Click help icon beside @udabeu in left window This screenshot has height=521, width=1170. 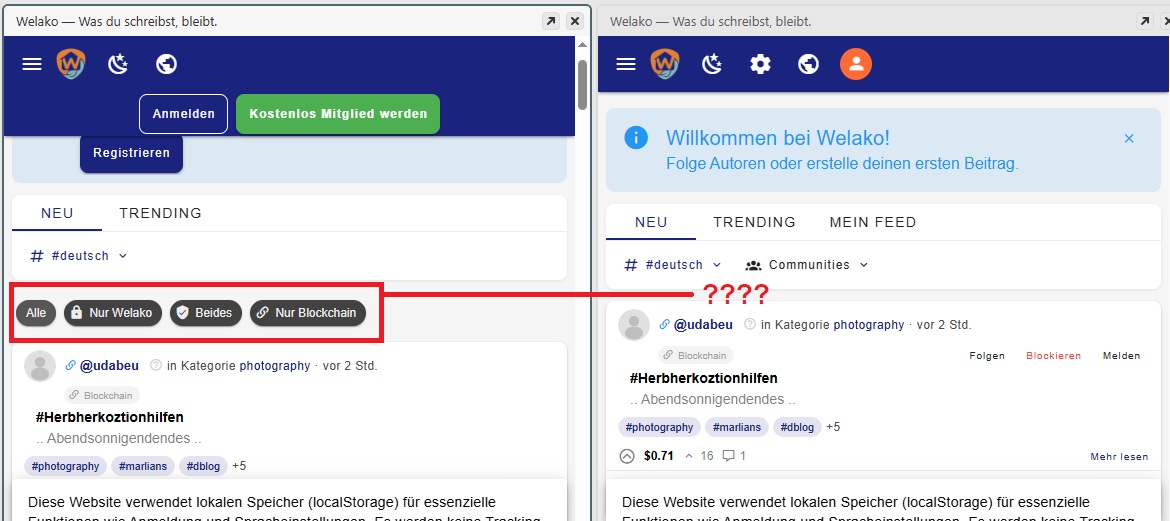tap(155, 366)
